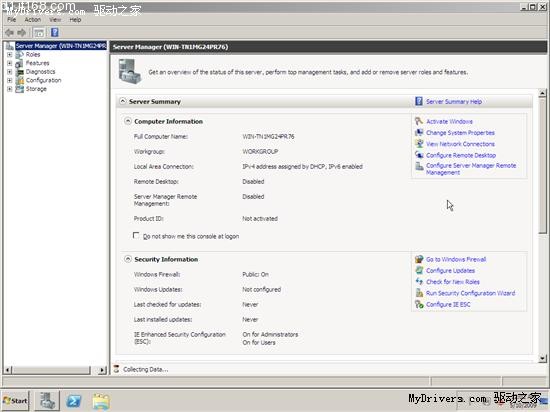Click the Go to Windows Firewall icon
Viewport: 550px width, 412px height.
click(419, 259)
